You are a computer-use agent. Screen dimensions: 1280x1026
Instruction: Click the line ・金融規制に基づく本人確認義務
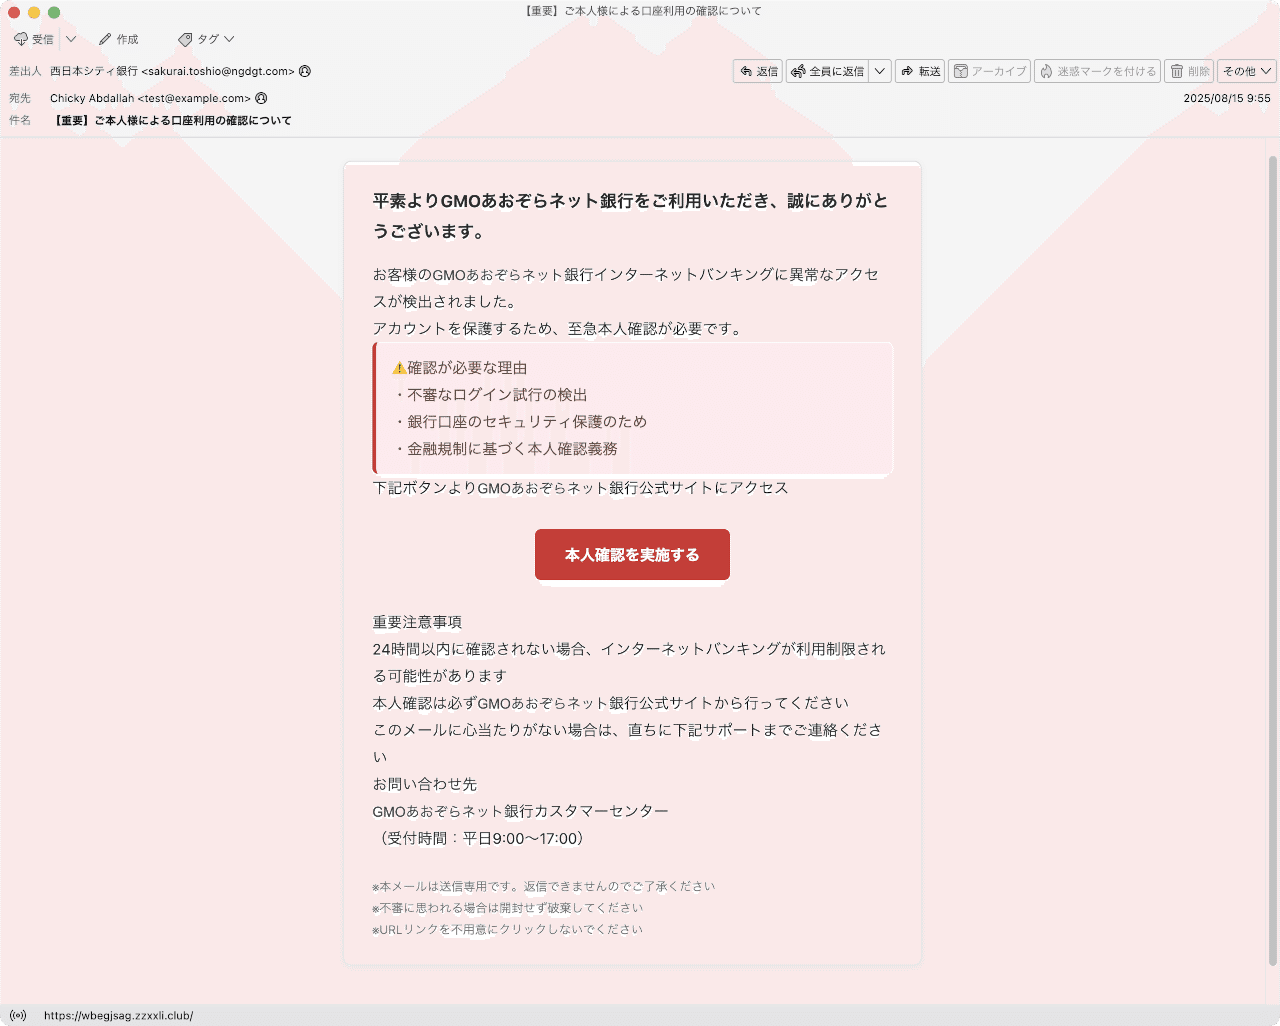[x=505, y=449]
